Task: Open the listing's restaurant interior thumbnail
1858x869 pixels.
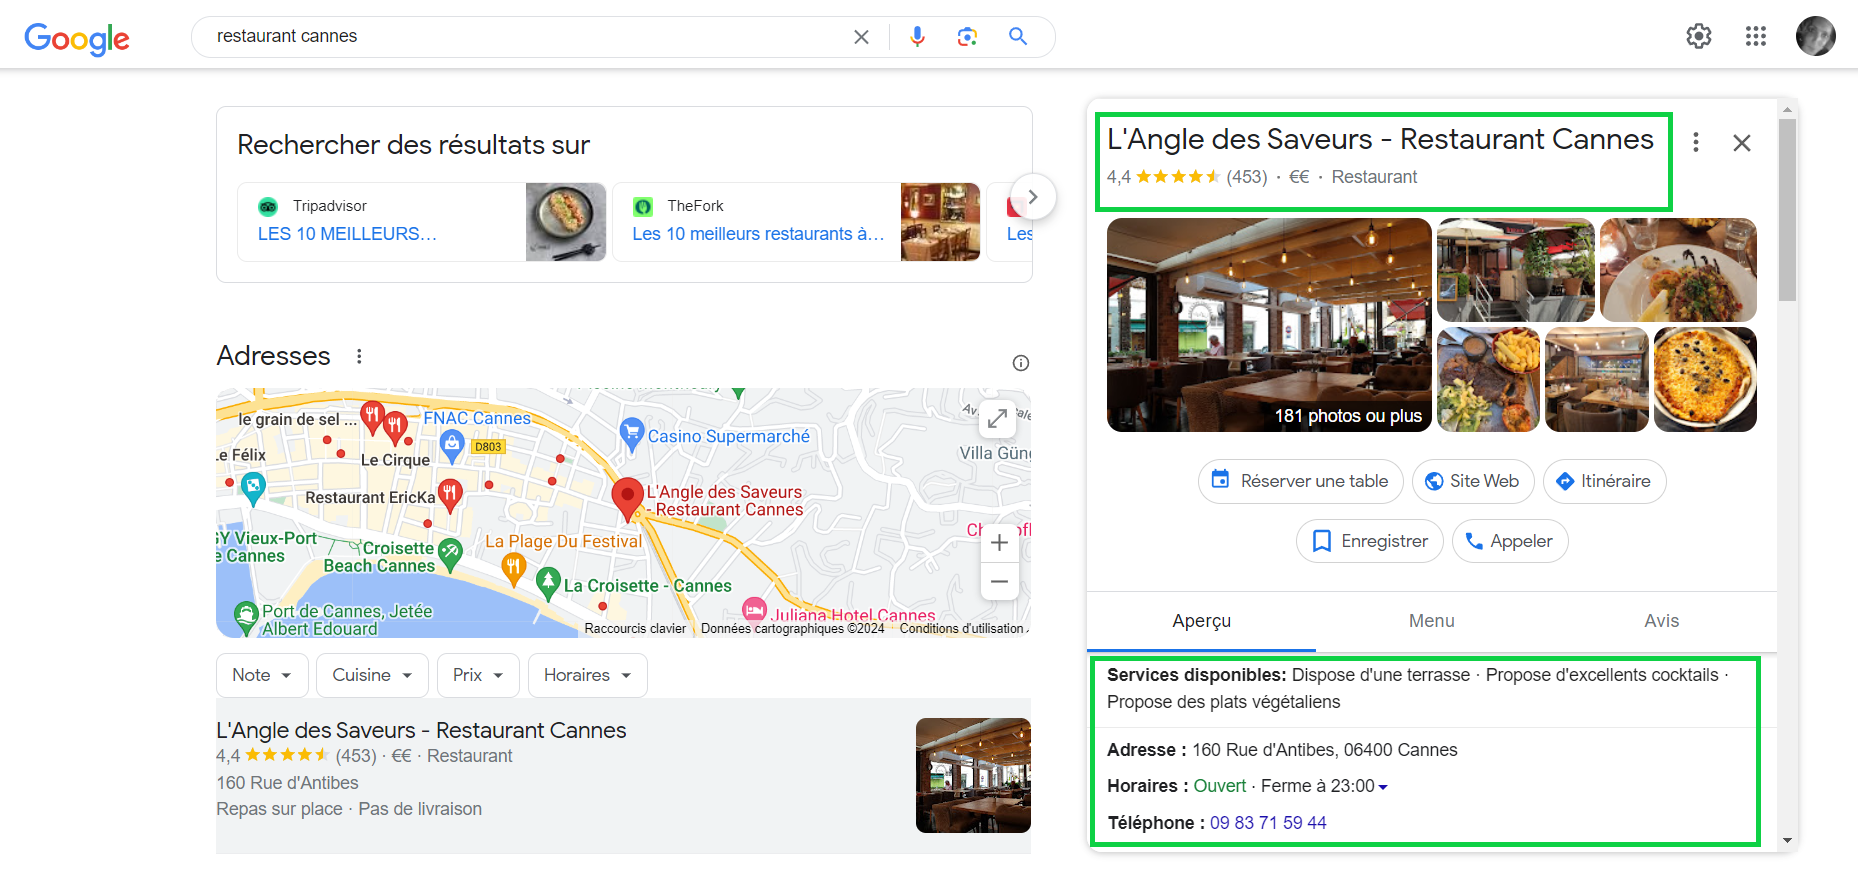Action: tap(973, 776)
